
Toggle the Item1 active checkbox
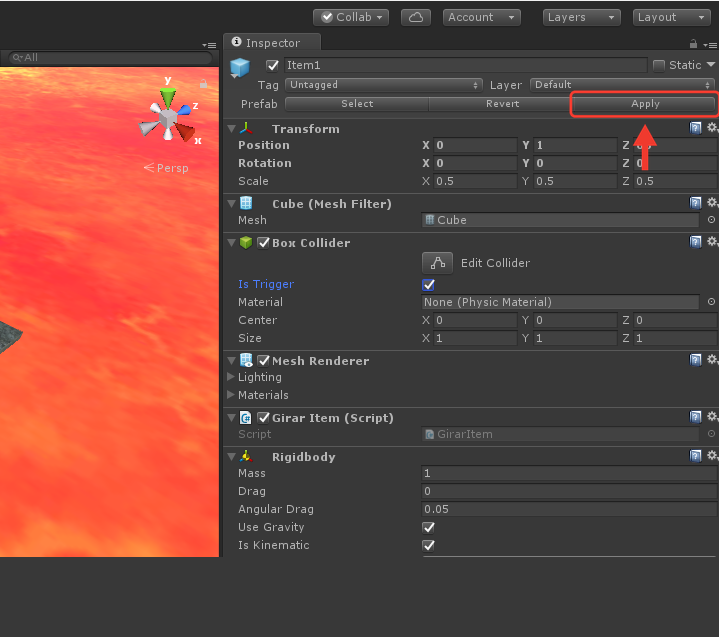pyautogui.click(x=272, y=66)
